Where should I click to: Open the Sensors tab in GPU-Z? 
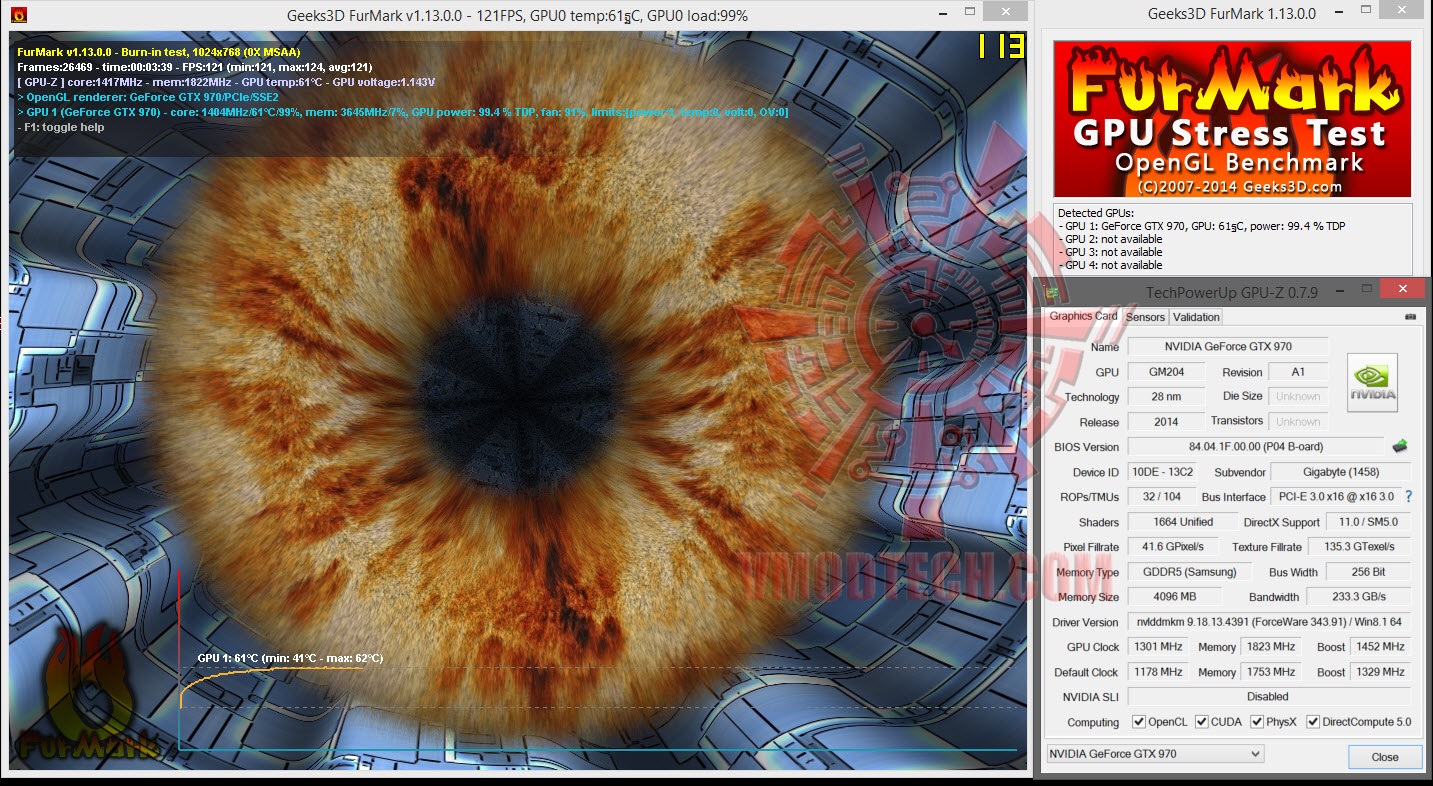[1145, 317]
